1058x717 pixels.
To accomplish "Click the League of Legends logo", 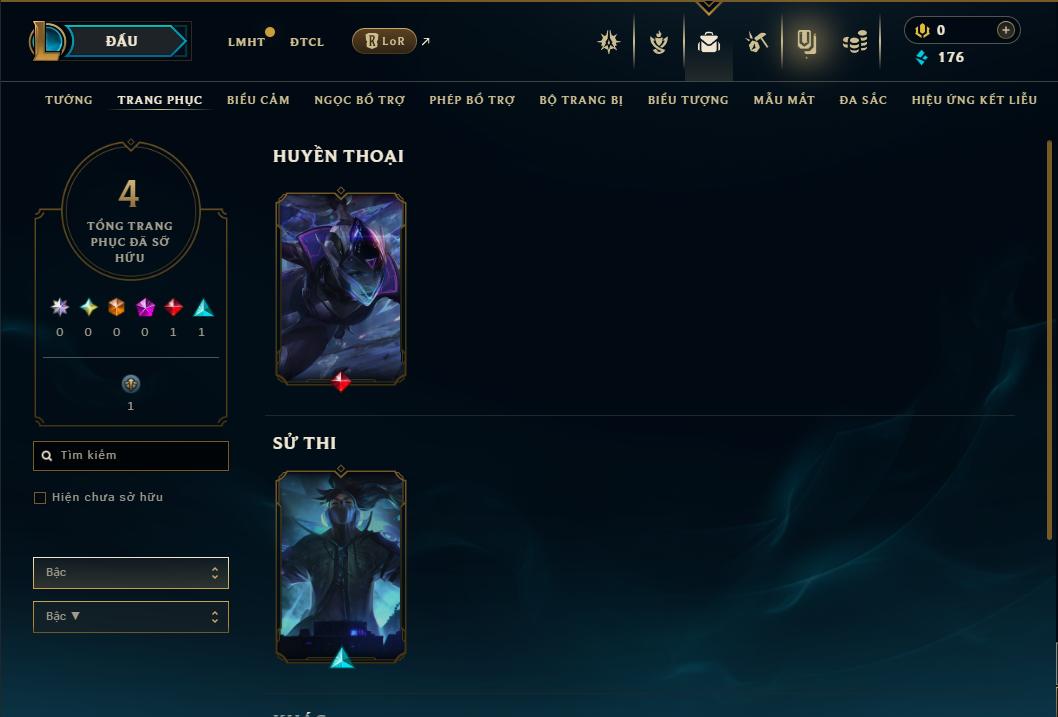I will (47, 41).
